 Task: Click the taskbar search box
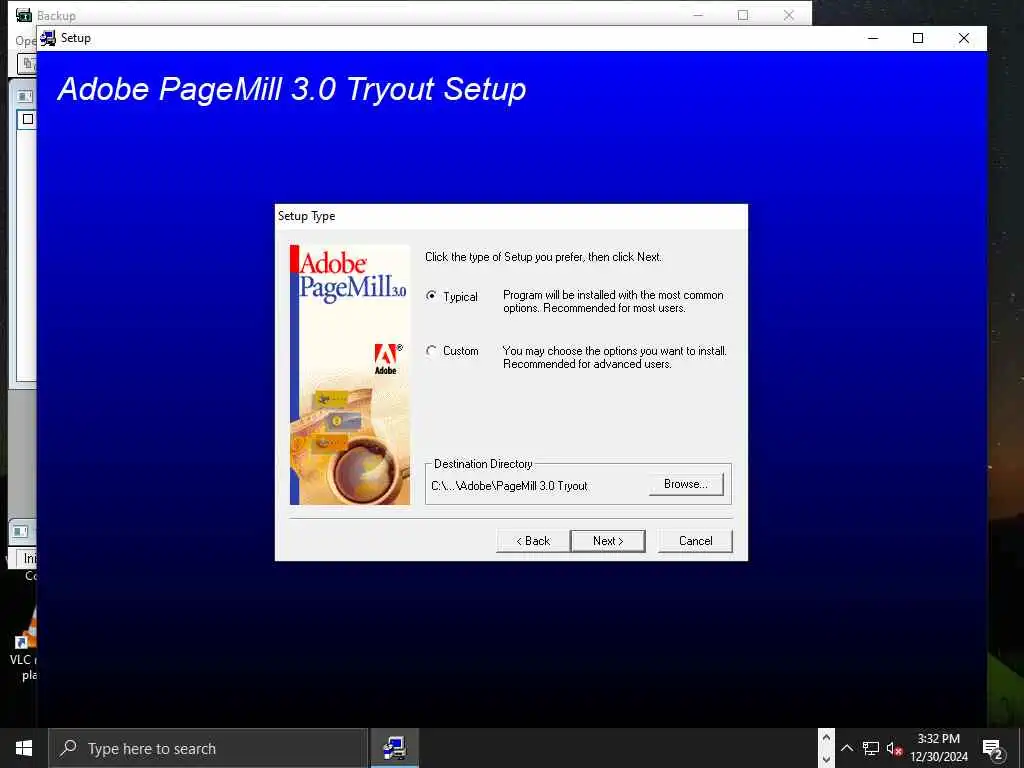[x=208, y=748]
